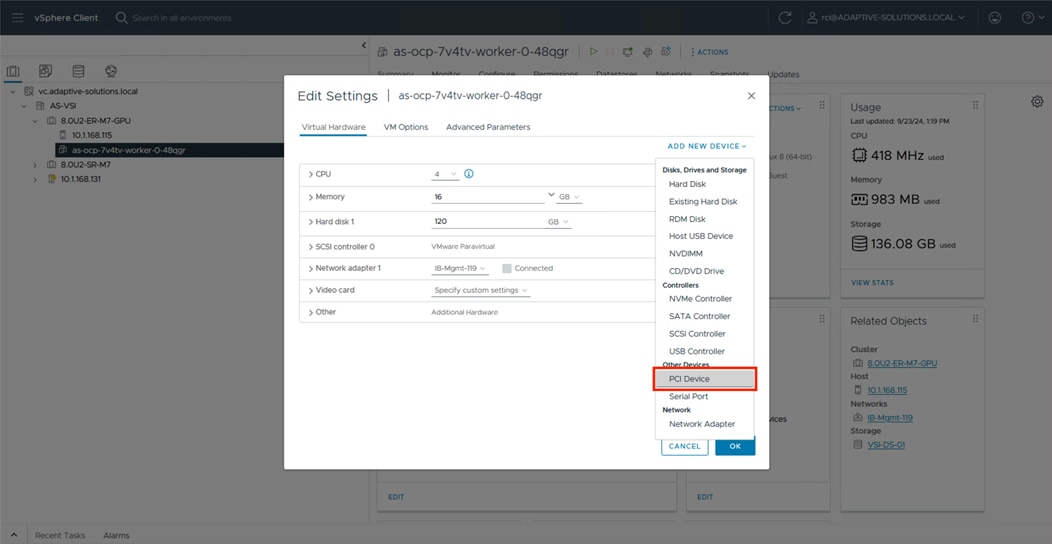The image size is (1052, 544).
Task: Click the dashboard settings gear icon
Action: coord(1037,102)
